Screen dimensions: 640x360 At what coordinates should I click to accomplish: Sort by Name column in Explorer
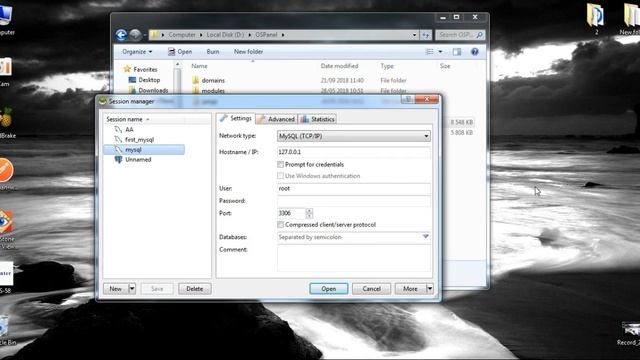(199, 66)
